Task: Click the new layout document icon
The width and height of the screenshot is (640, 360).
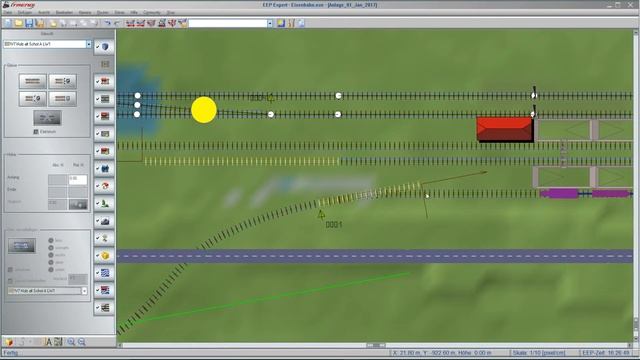Action: point(8,23)
